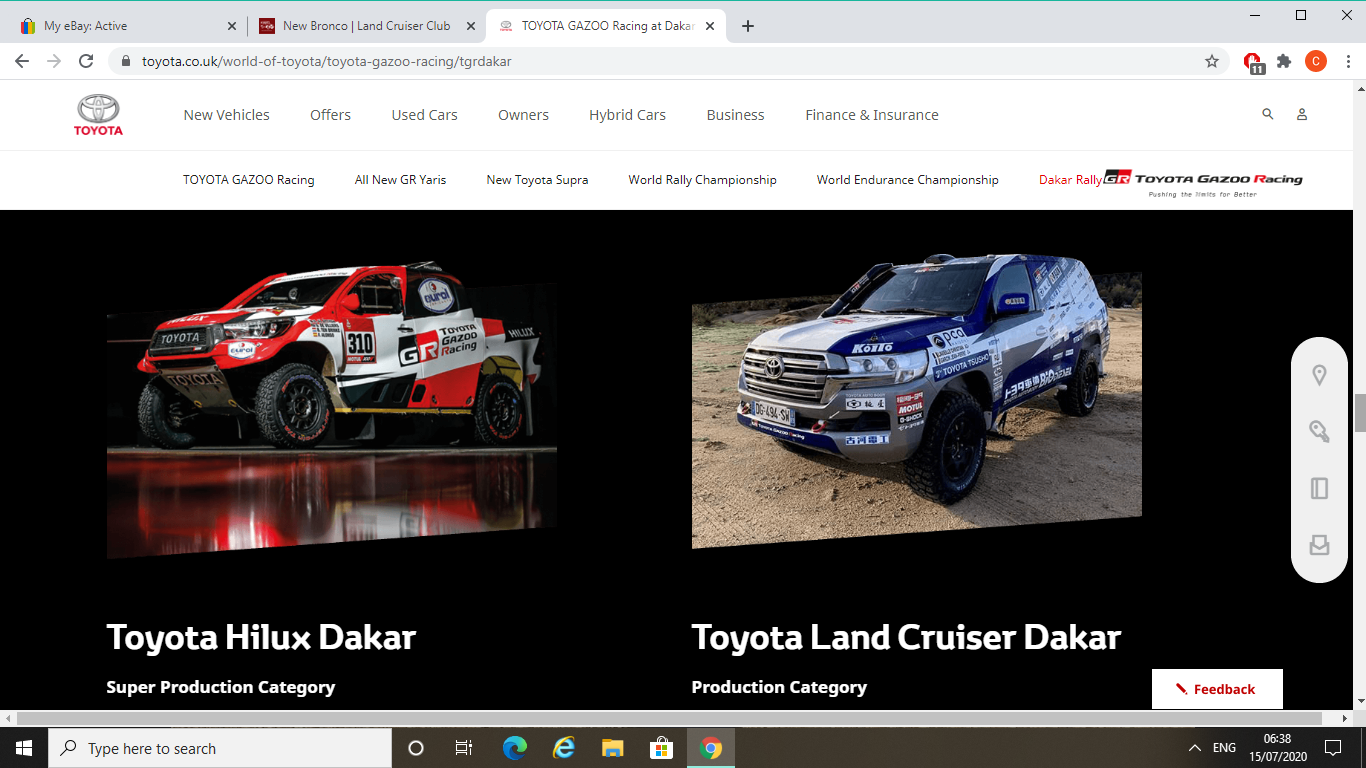The image size is (1366, 768).
Task: Open a new browser tab
Action: [748, 26]
